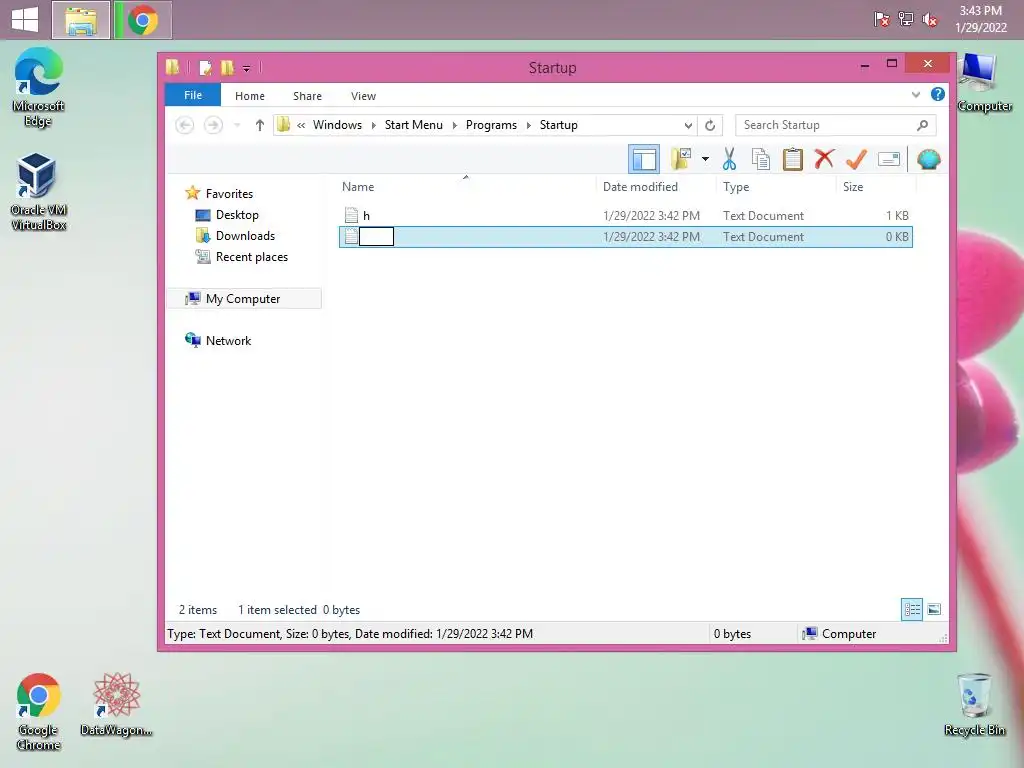This screenshot has width=1024, height=768.
Task: Click the Forward navigation arrow
Action: (213, 125)
